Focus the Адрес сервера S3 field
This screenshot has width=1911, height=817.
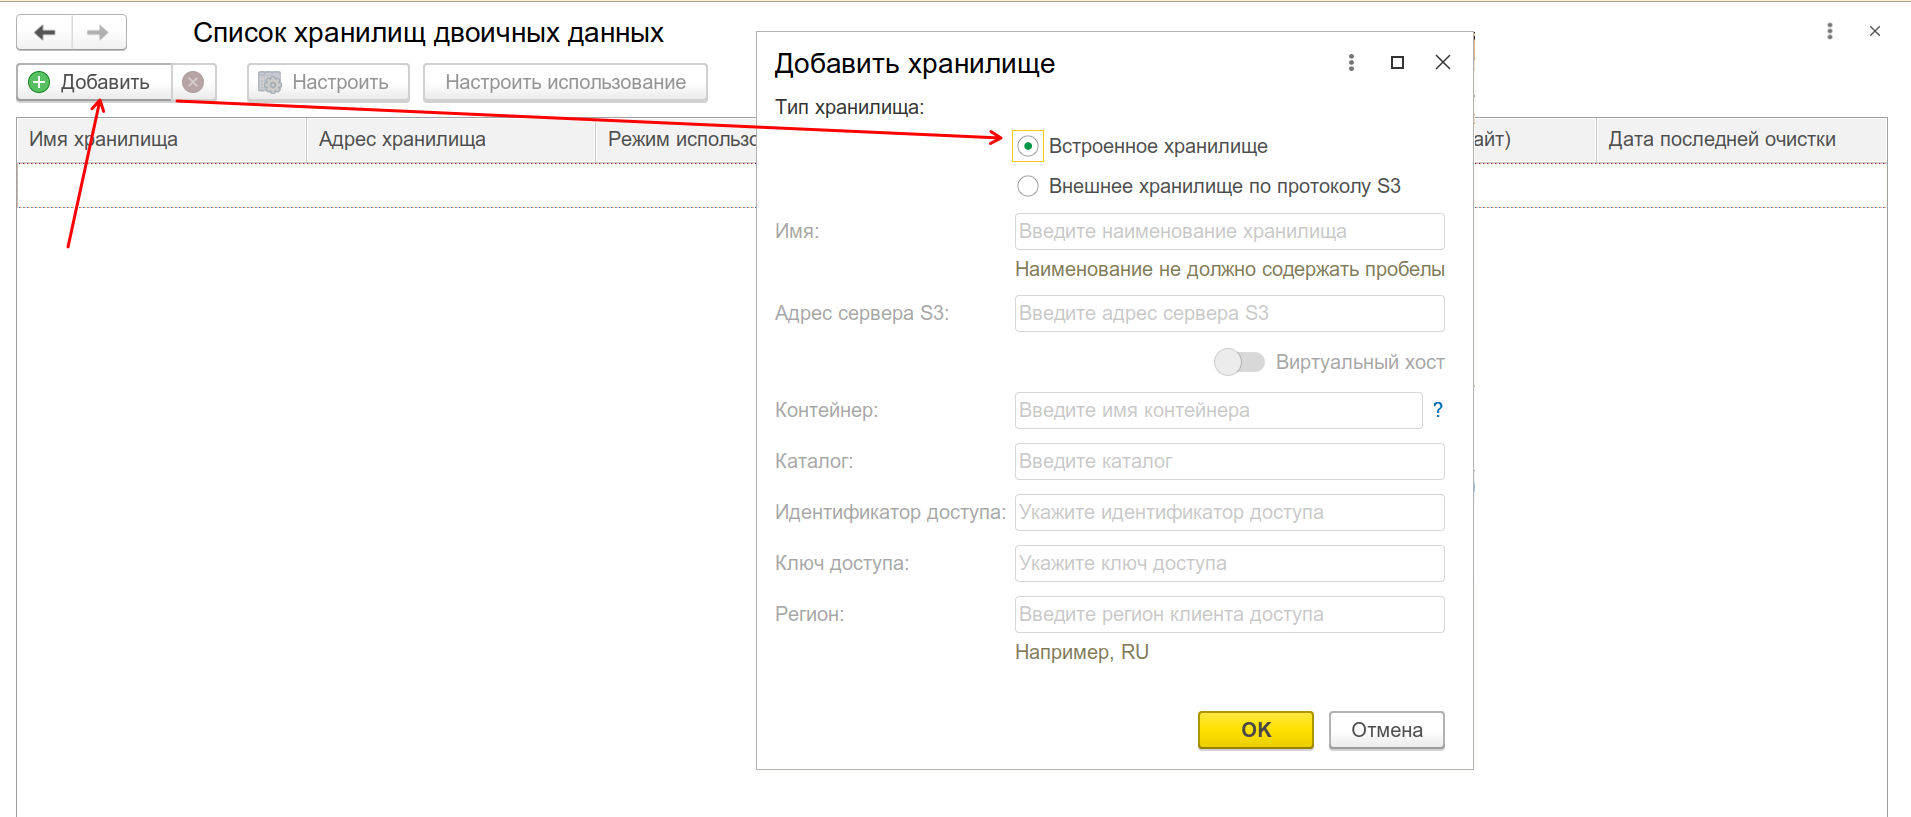(1229, 314)
